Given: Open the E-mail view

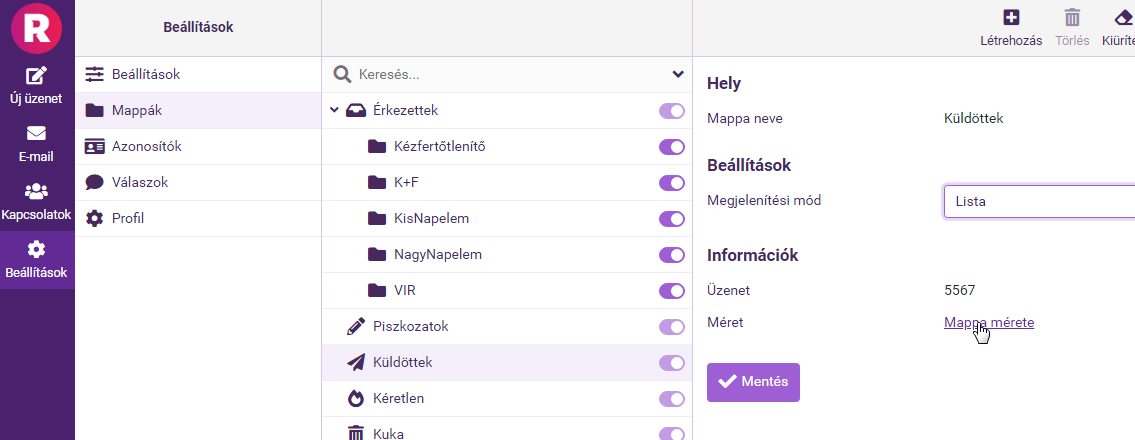Looking at the screenshot, I should pyautogui.click(x=36, y=134).
